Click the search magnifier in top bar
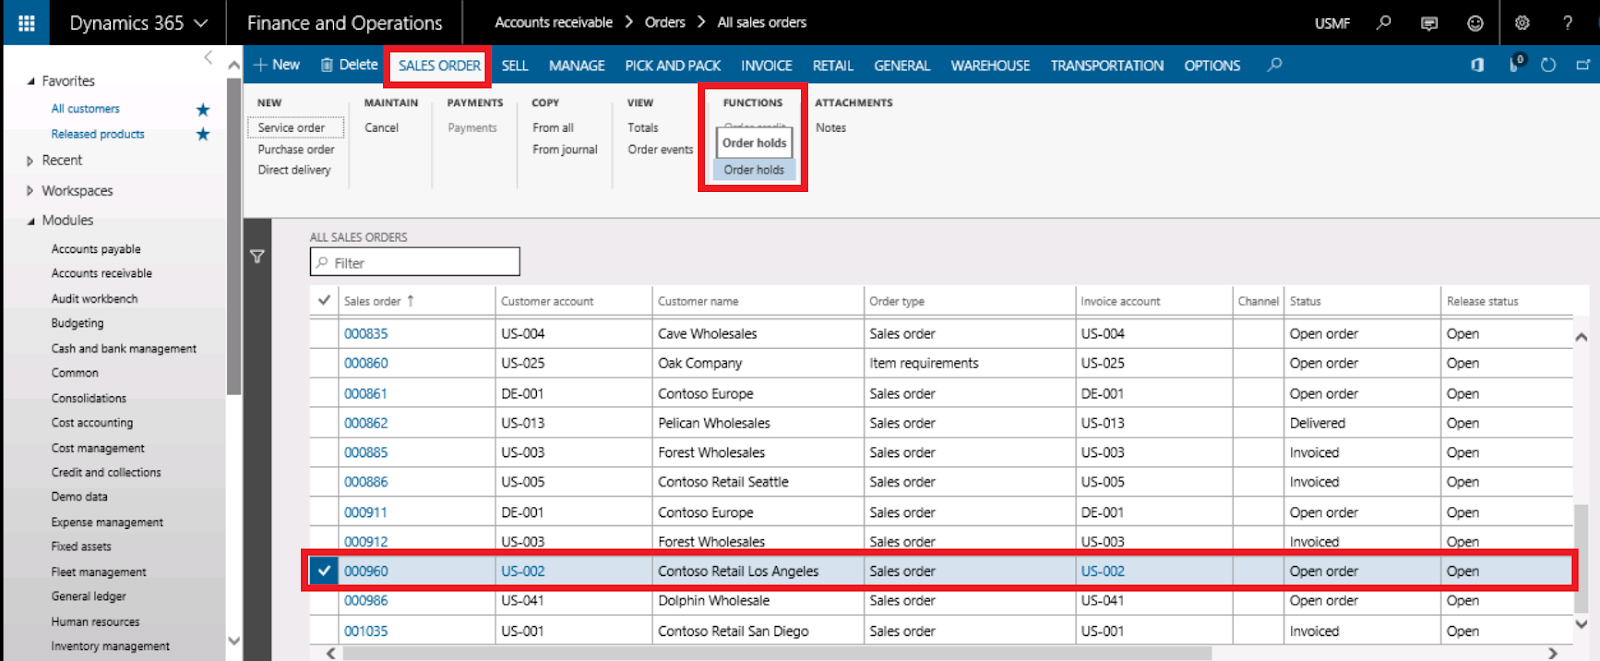 click(1384, 22)
